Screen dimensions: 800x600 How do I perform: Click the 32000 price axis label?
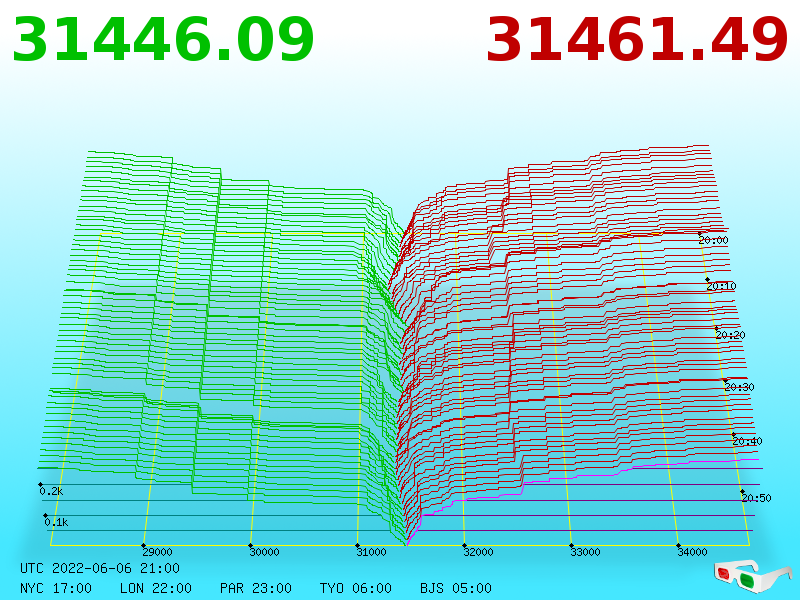click(478, 552)
